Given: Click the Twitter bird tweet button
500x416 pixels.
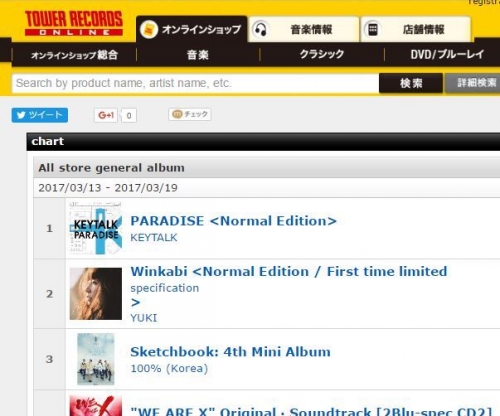Looking at the screenshot, I should [x=40, y=115].
